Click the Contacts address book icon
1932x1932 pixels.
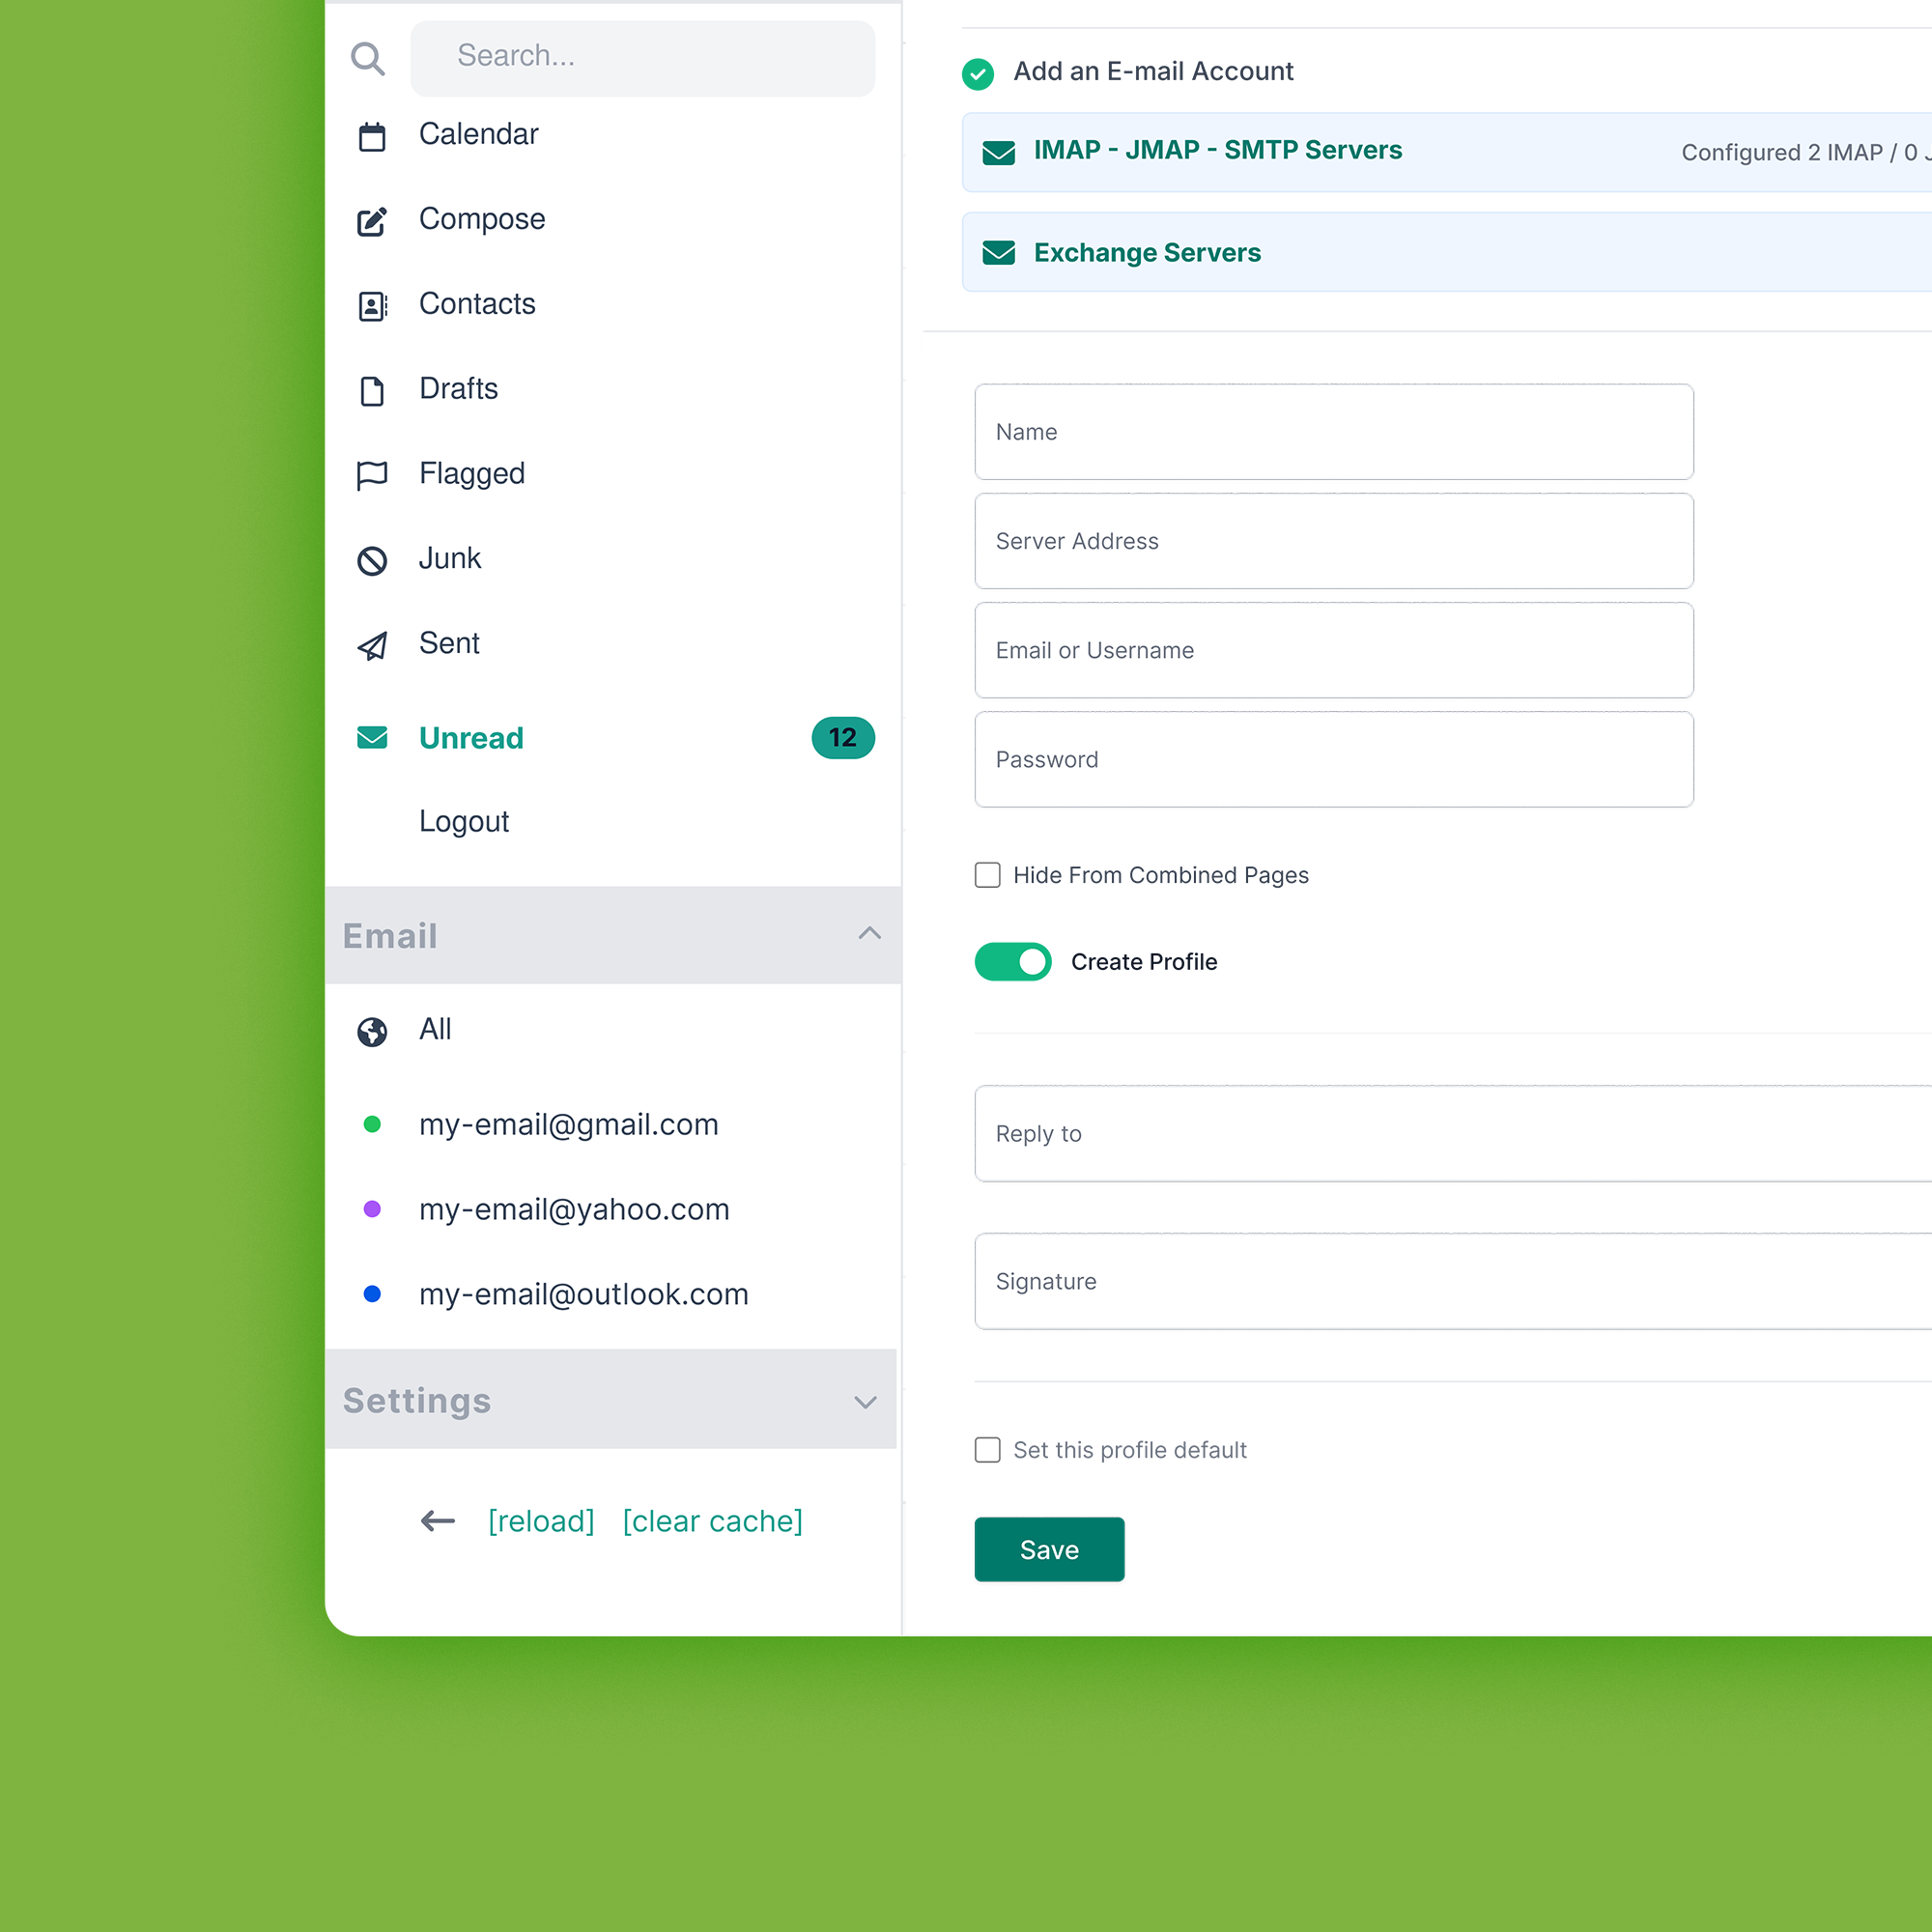coord(372,306)
